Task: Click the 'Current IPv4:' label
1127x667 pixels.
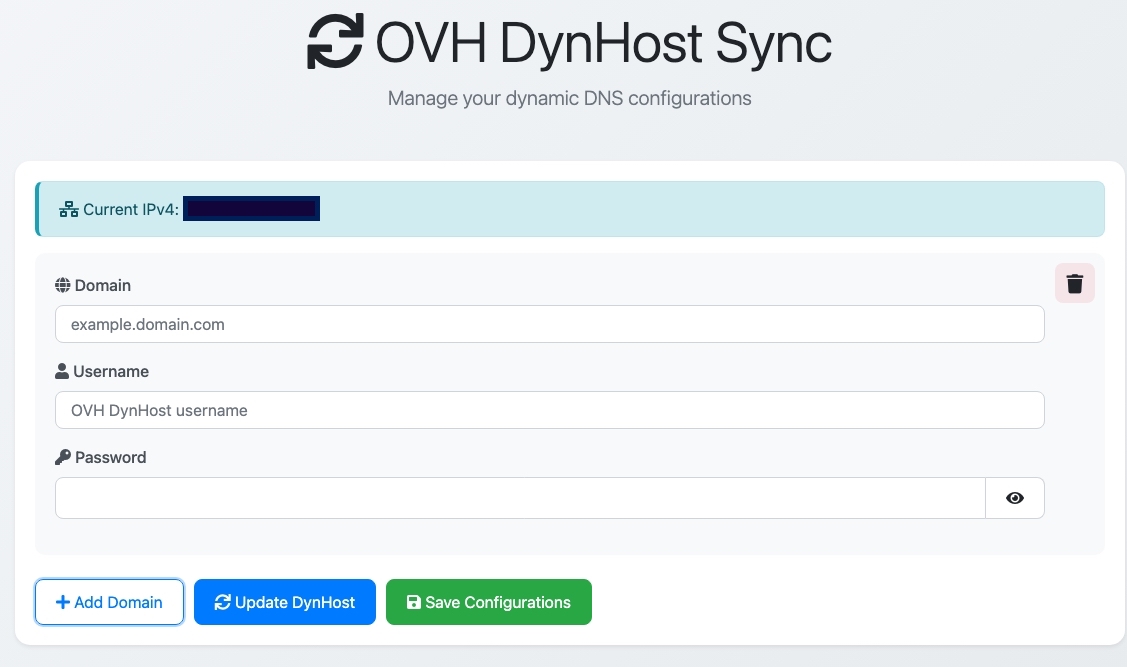Action: point(131,209)
